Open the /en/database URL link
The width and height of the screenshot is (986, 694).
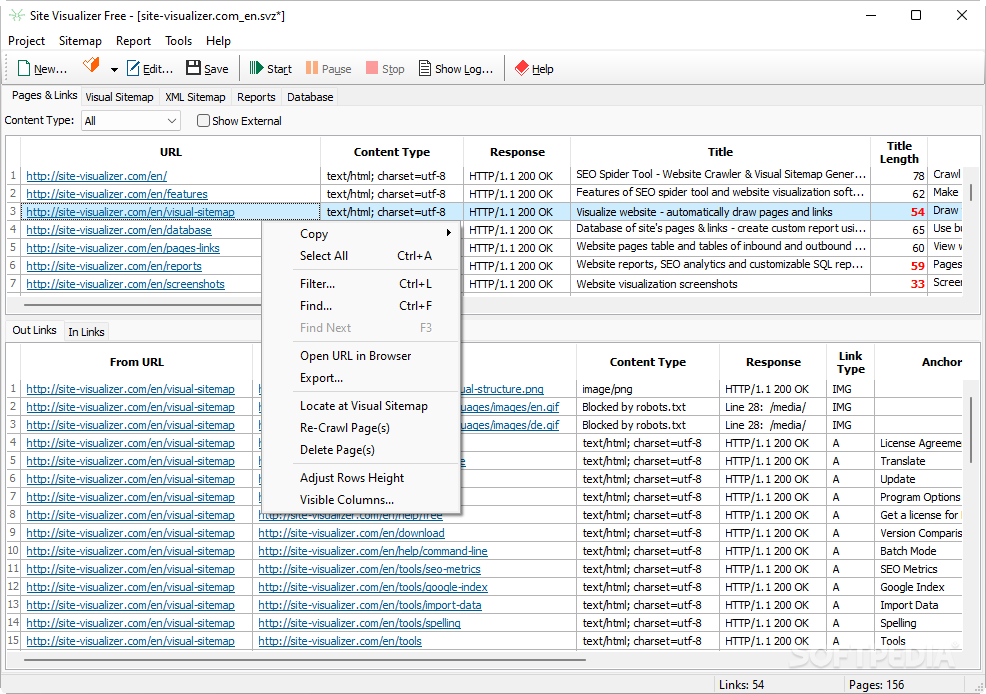119,230
